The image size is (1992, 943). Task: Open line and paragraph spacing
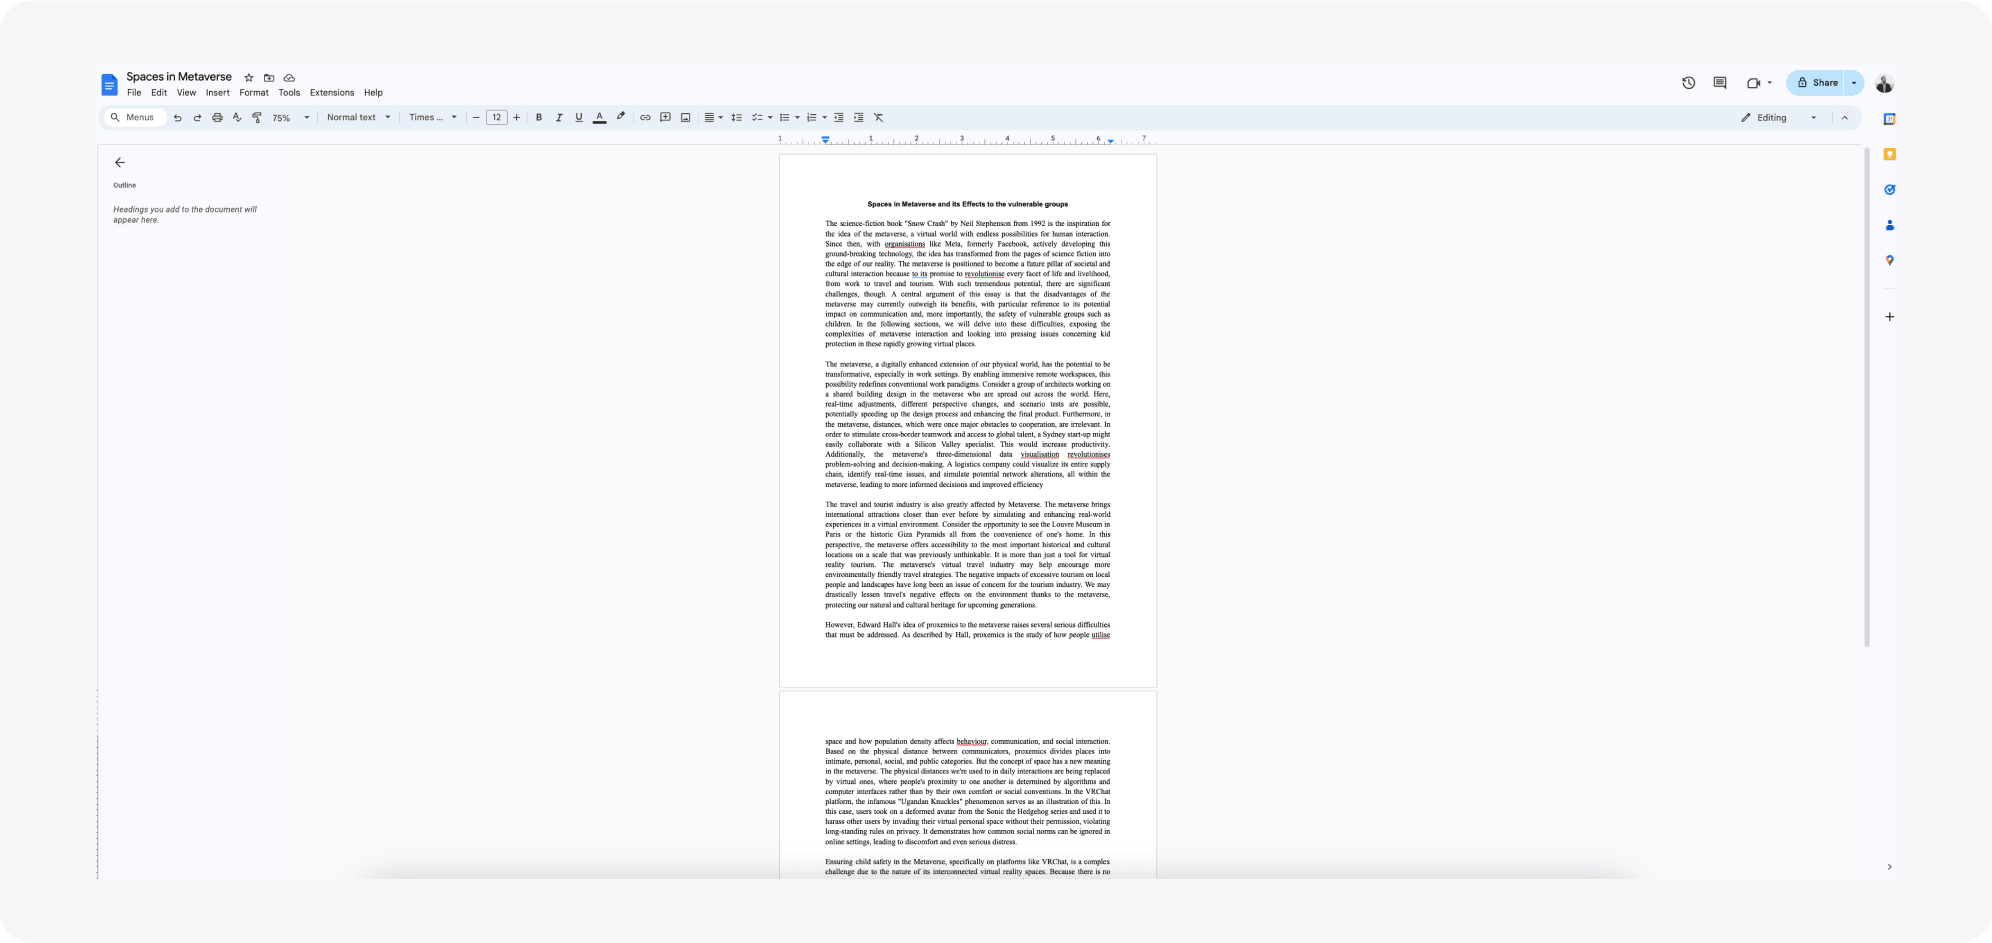pyautogui.click(x=737, y=118)
